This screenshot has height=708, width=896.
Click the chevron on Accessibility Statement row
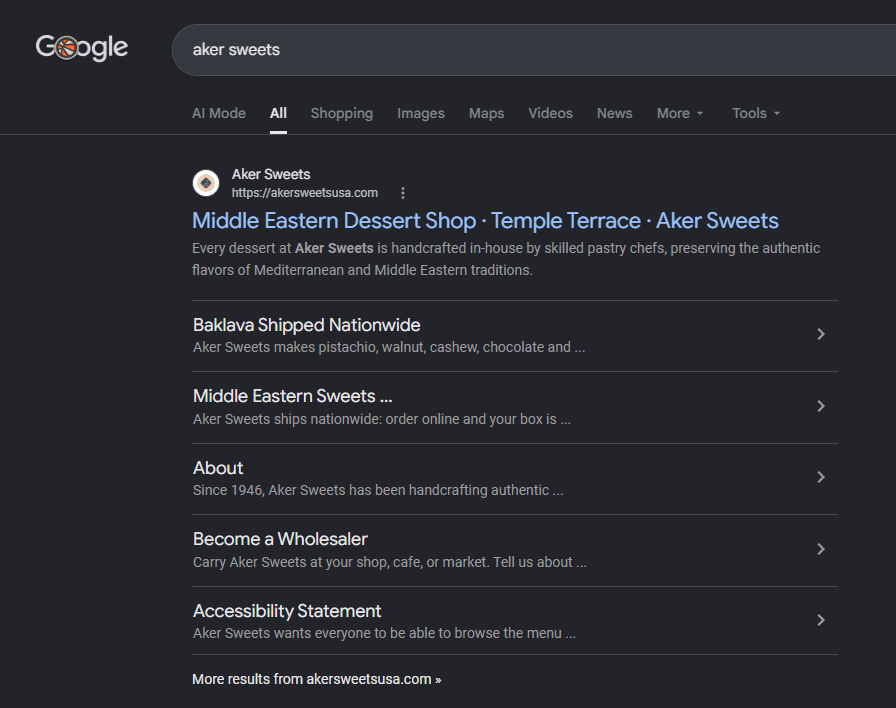(821, 620)
